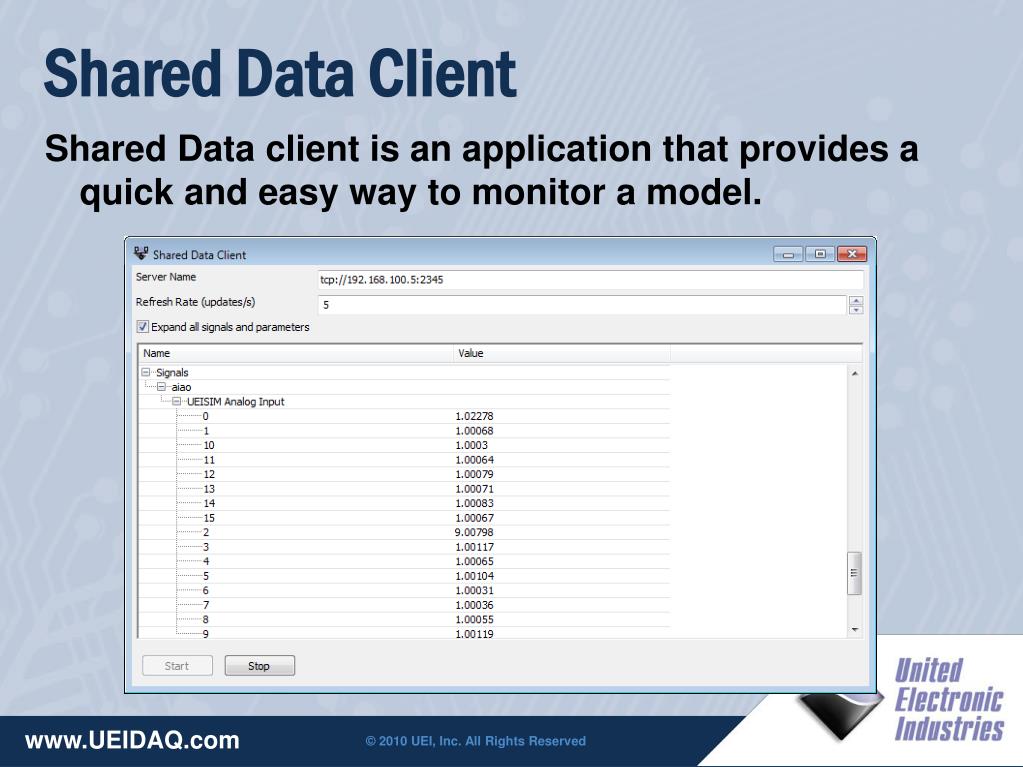The height and width of the screenshot is (767, 1023).
Task: Click the value 1.00117
Action: pyautogui.click(x=474, y=547)
